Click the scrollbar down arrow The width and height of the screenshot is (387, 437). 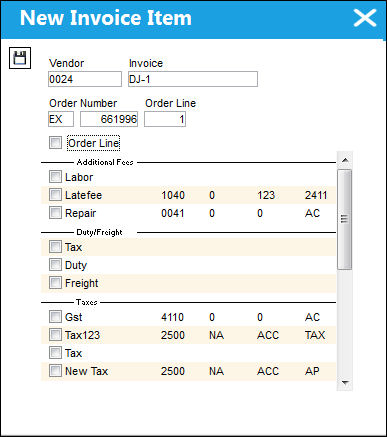(x=345, y=382)
